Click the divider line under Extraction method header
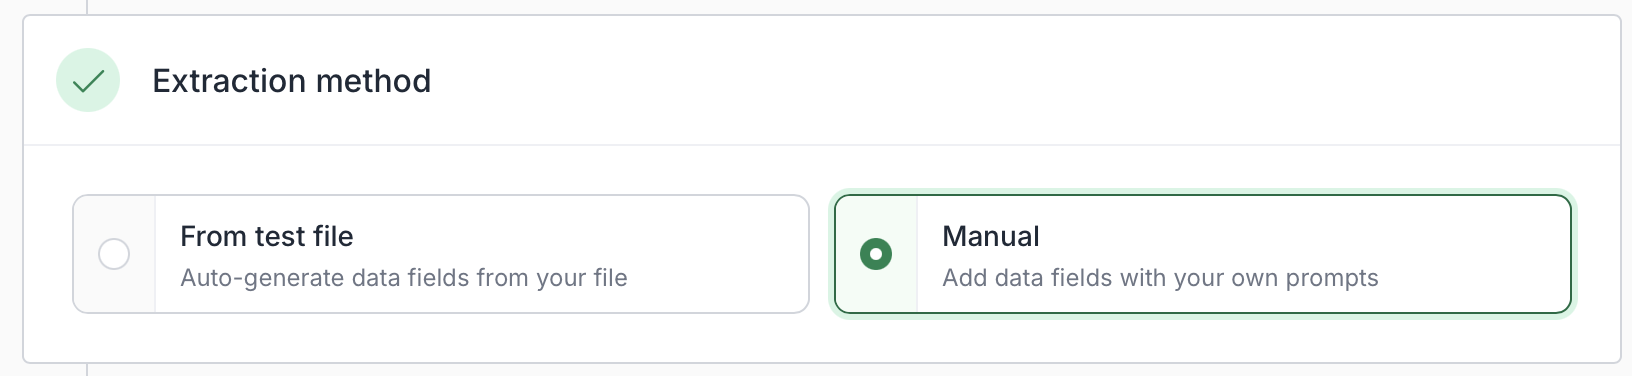The width and height of the screenshot is (1632, 376). tap(821, 145)
